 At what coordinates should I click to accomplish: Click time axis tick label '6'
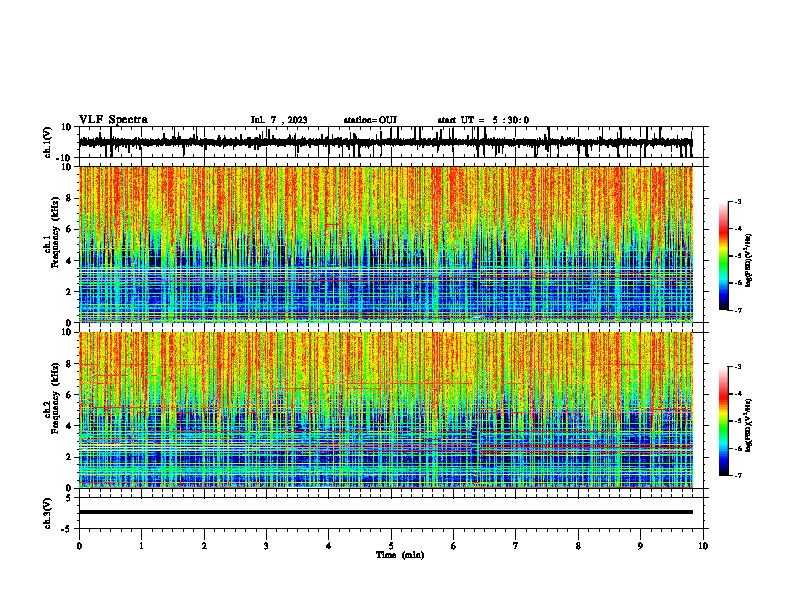point(454,546)
